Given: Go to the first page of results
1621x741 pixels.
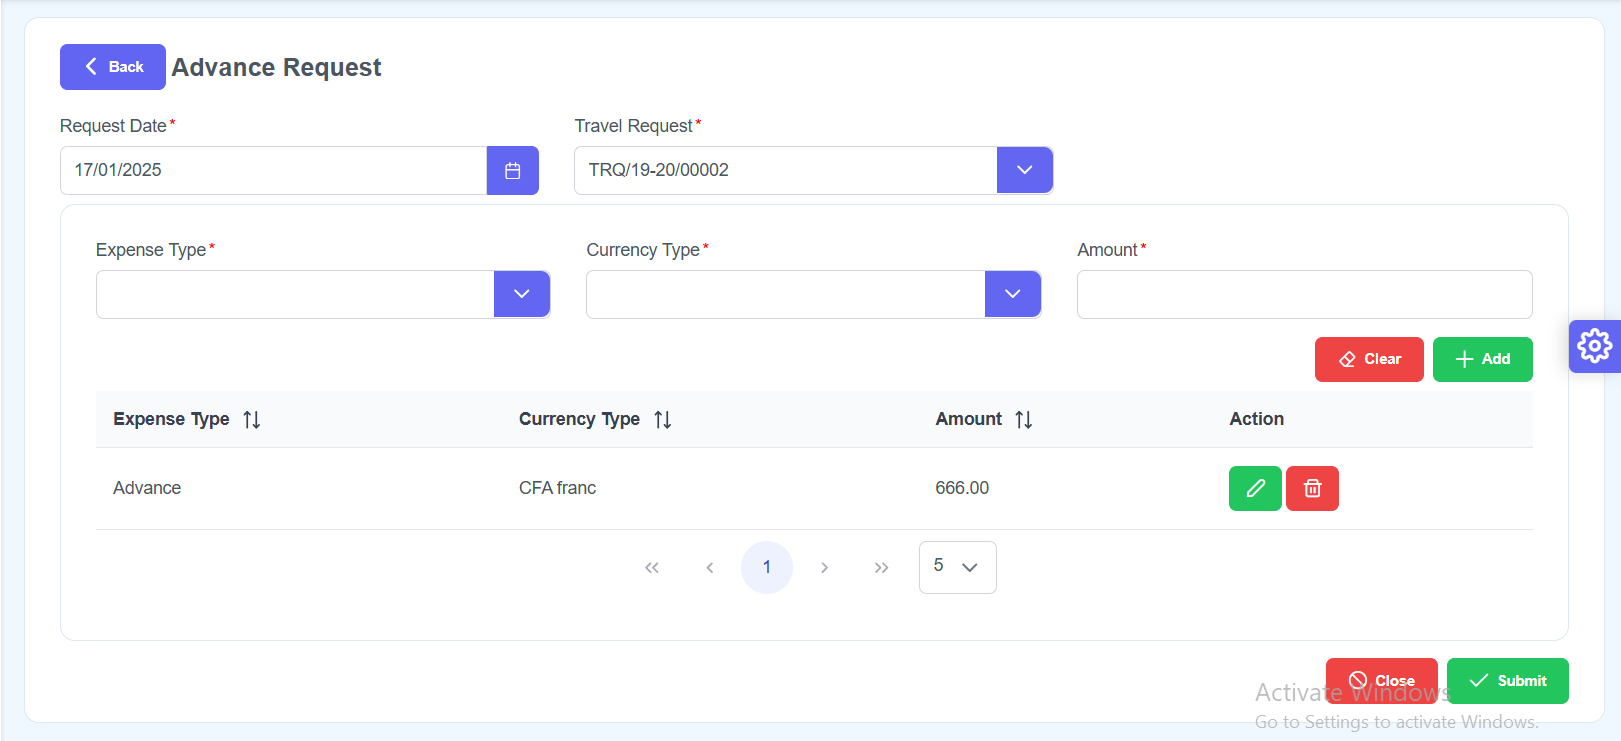Looking at the screenshot, I should pyautogui.click(x=652, y=568).
